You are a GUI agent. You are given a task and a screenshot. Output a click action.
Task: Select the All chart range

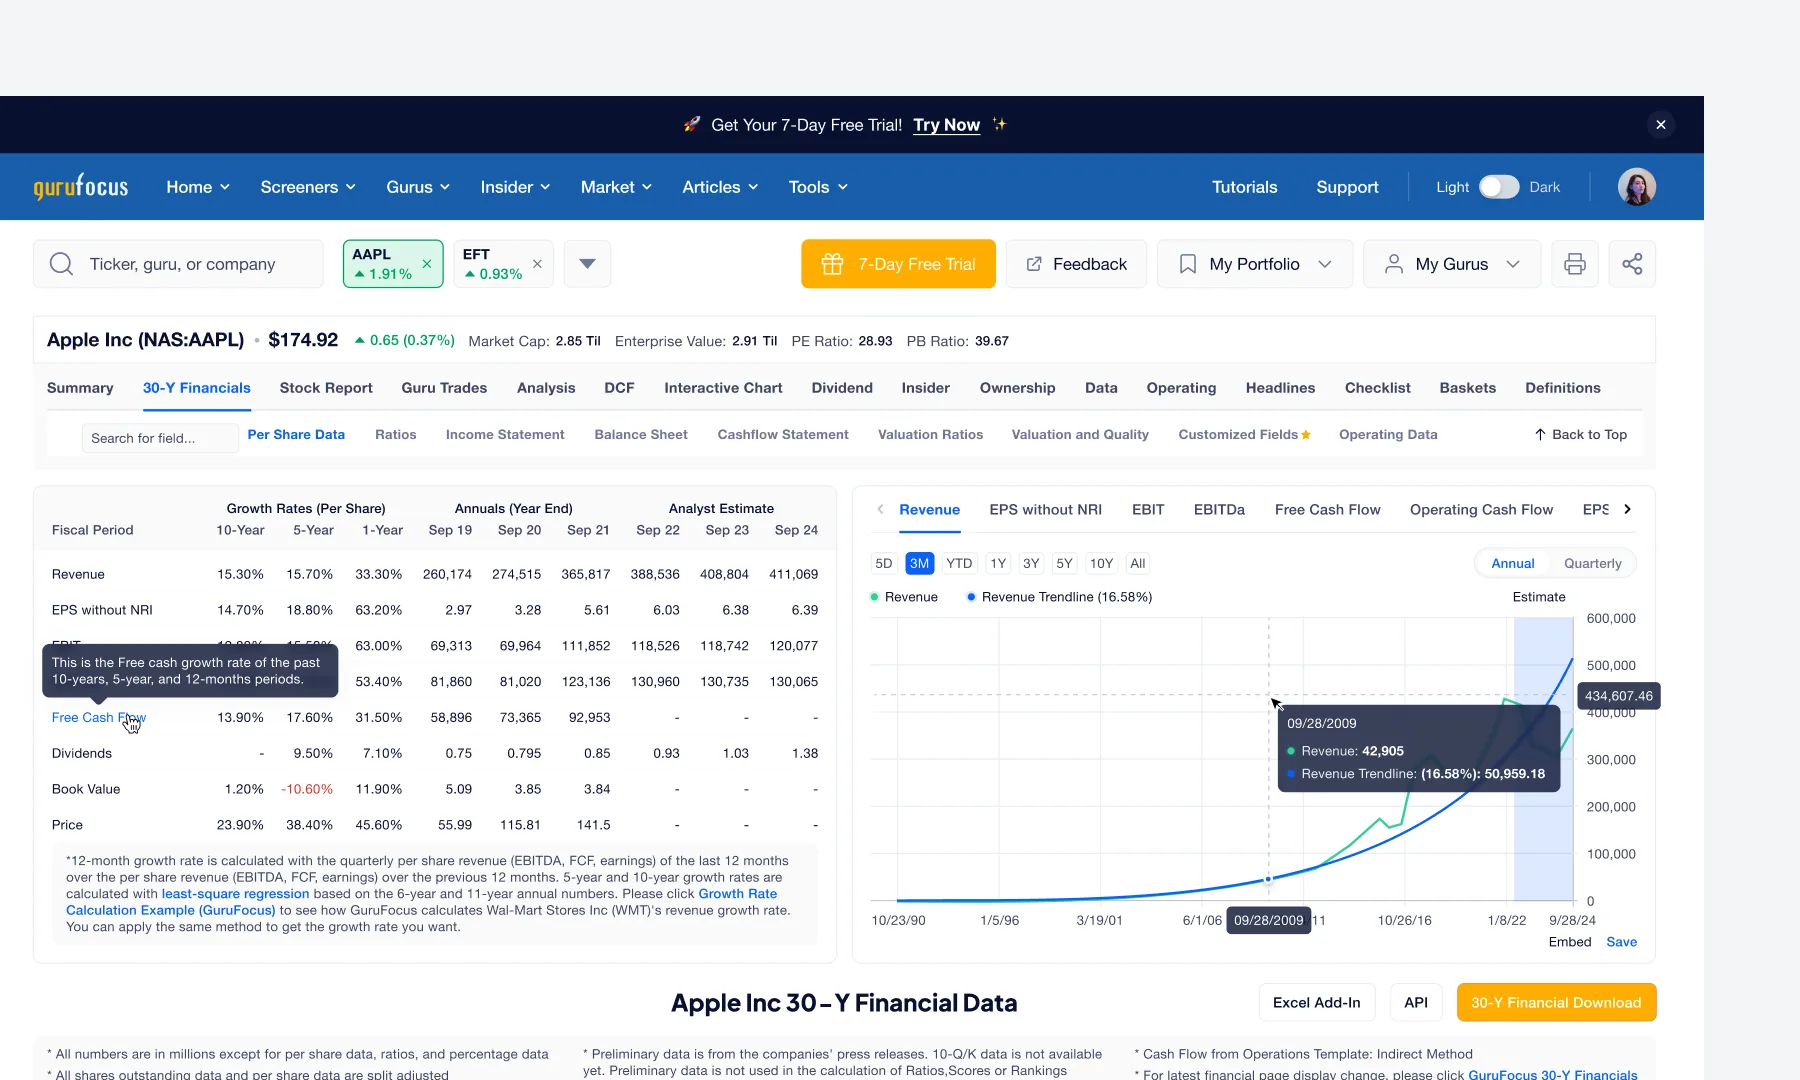[x=1138, y=563]
